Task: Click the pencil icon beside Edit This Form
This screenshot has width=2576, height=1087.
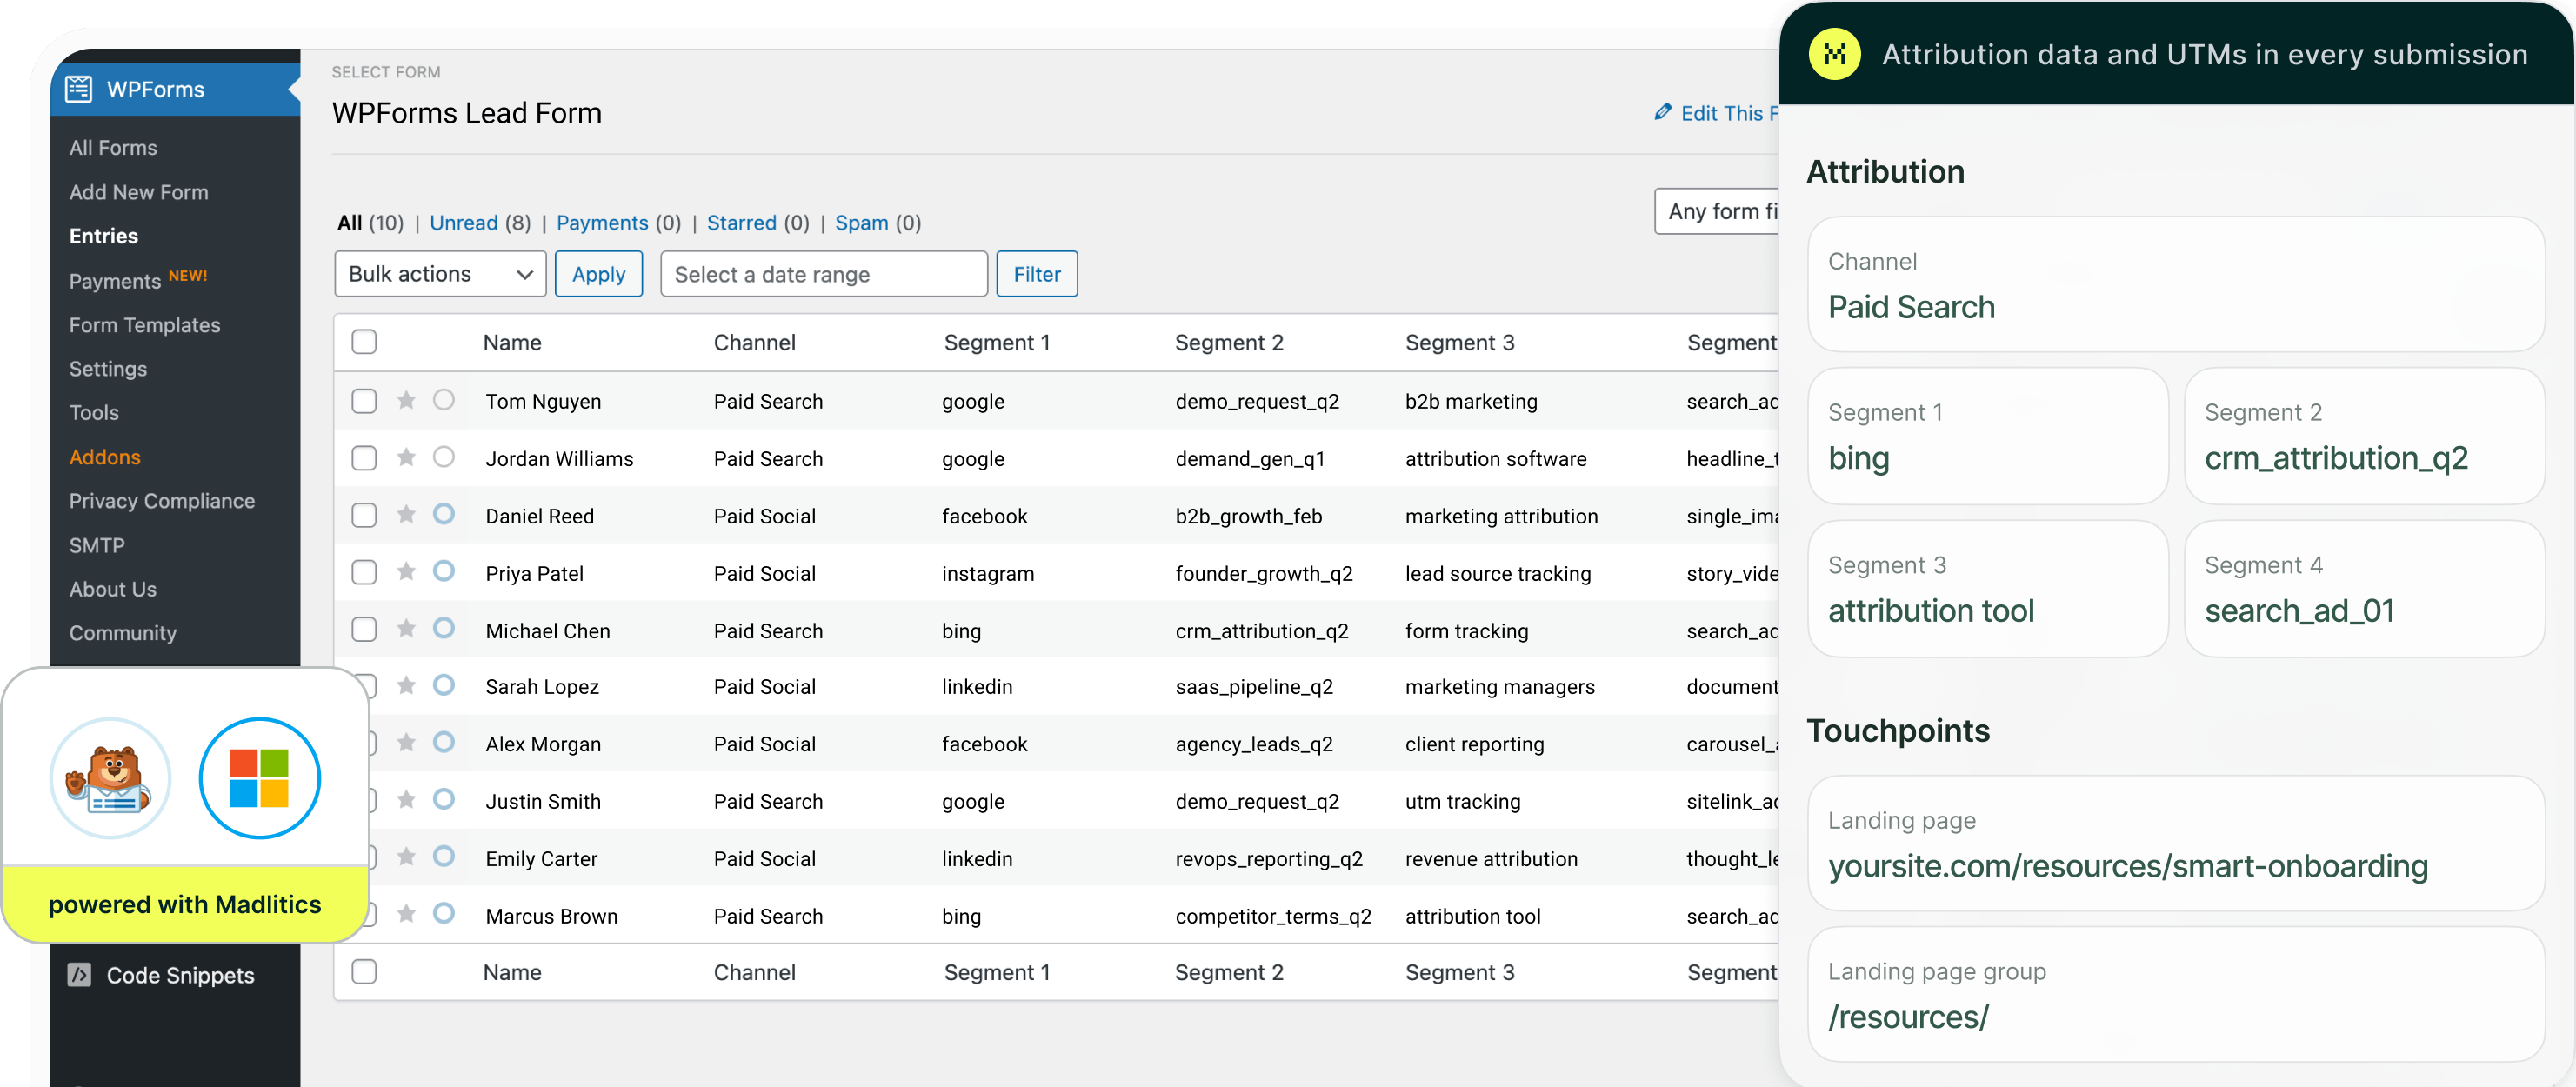Action: (x=1662, y=112)
